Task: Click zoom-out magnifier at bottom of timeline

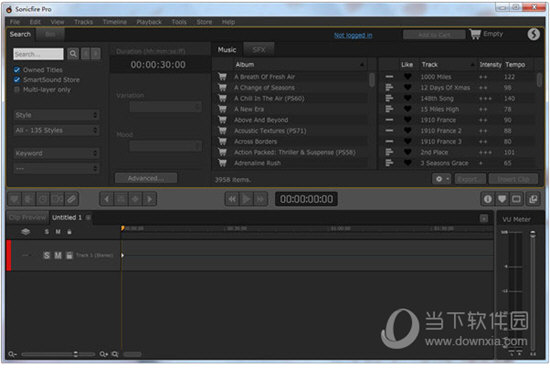Action: point(12,354)
